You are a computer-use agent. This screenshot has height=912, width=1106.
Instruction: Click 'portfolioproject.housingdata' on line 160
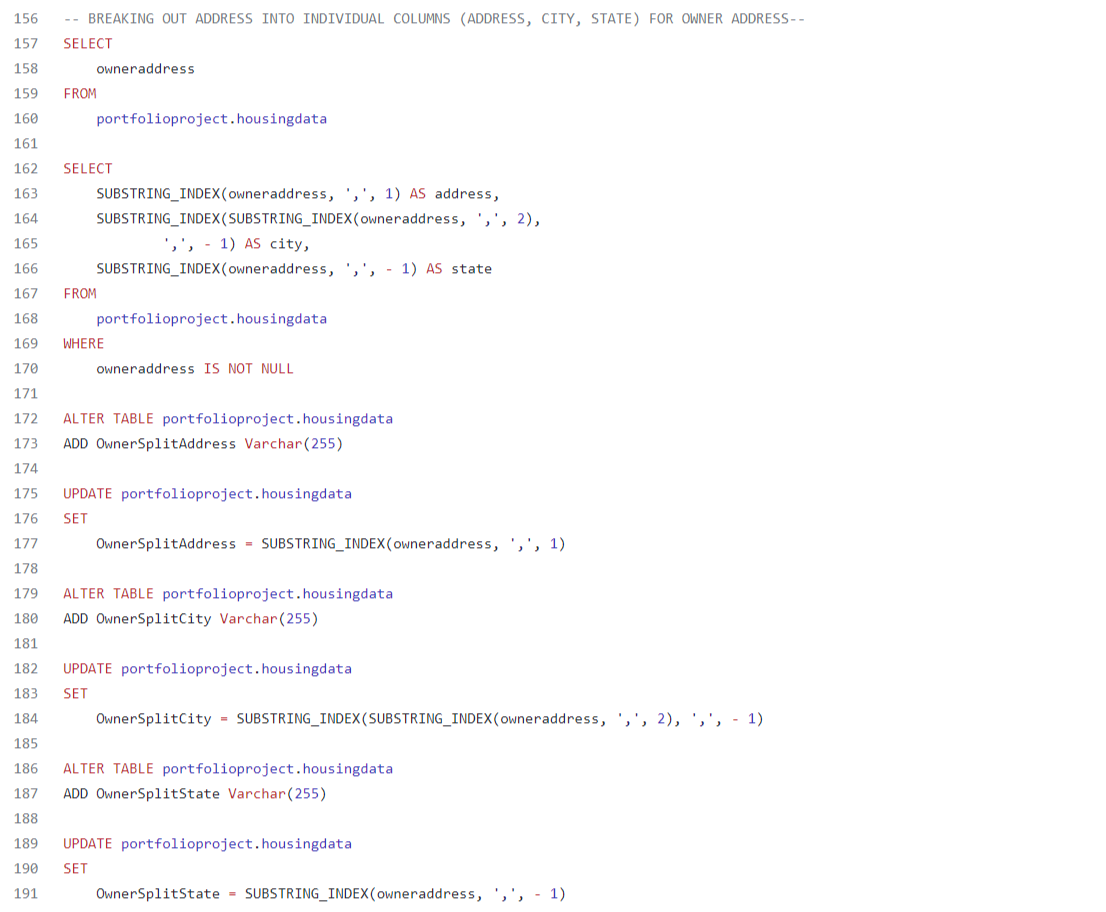[x=212, y=118]
